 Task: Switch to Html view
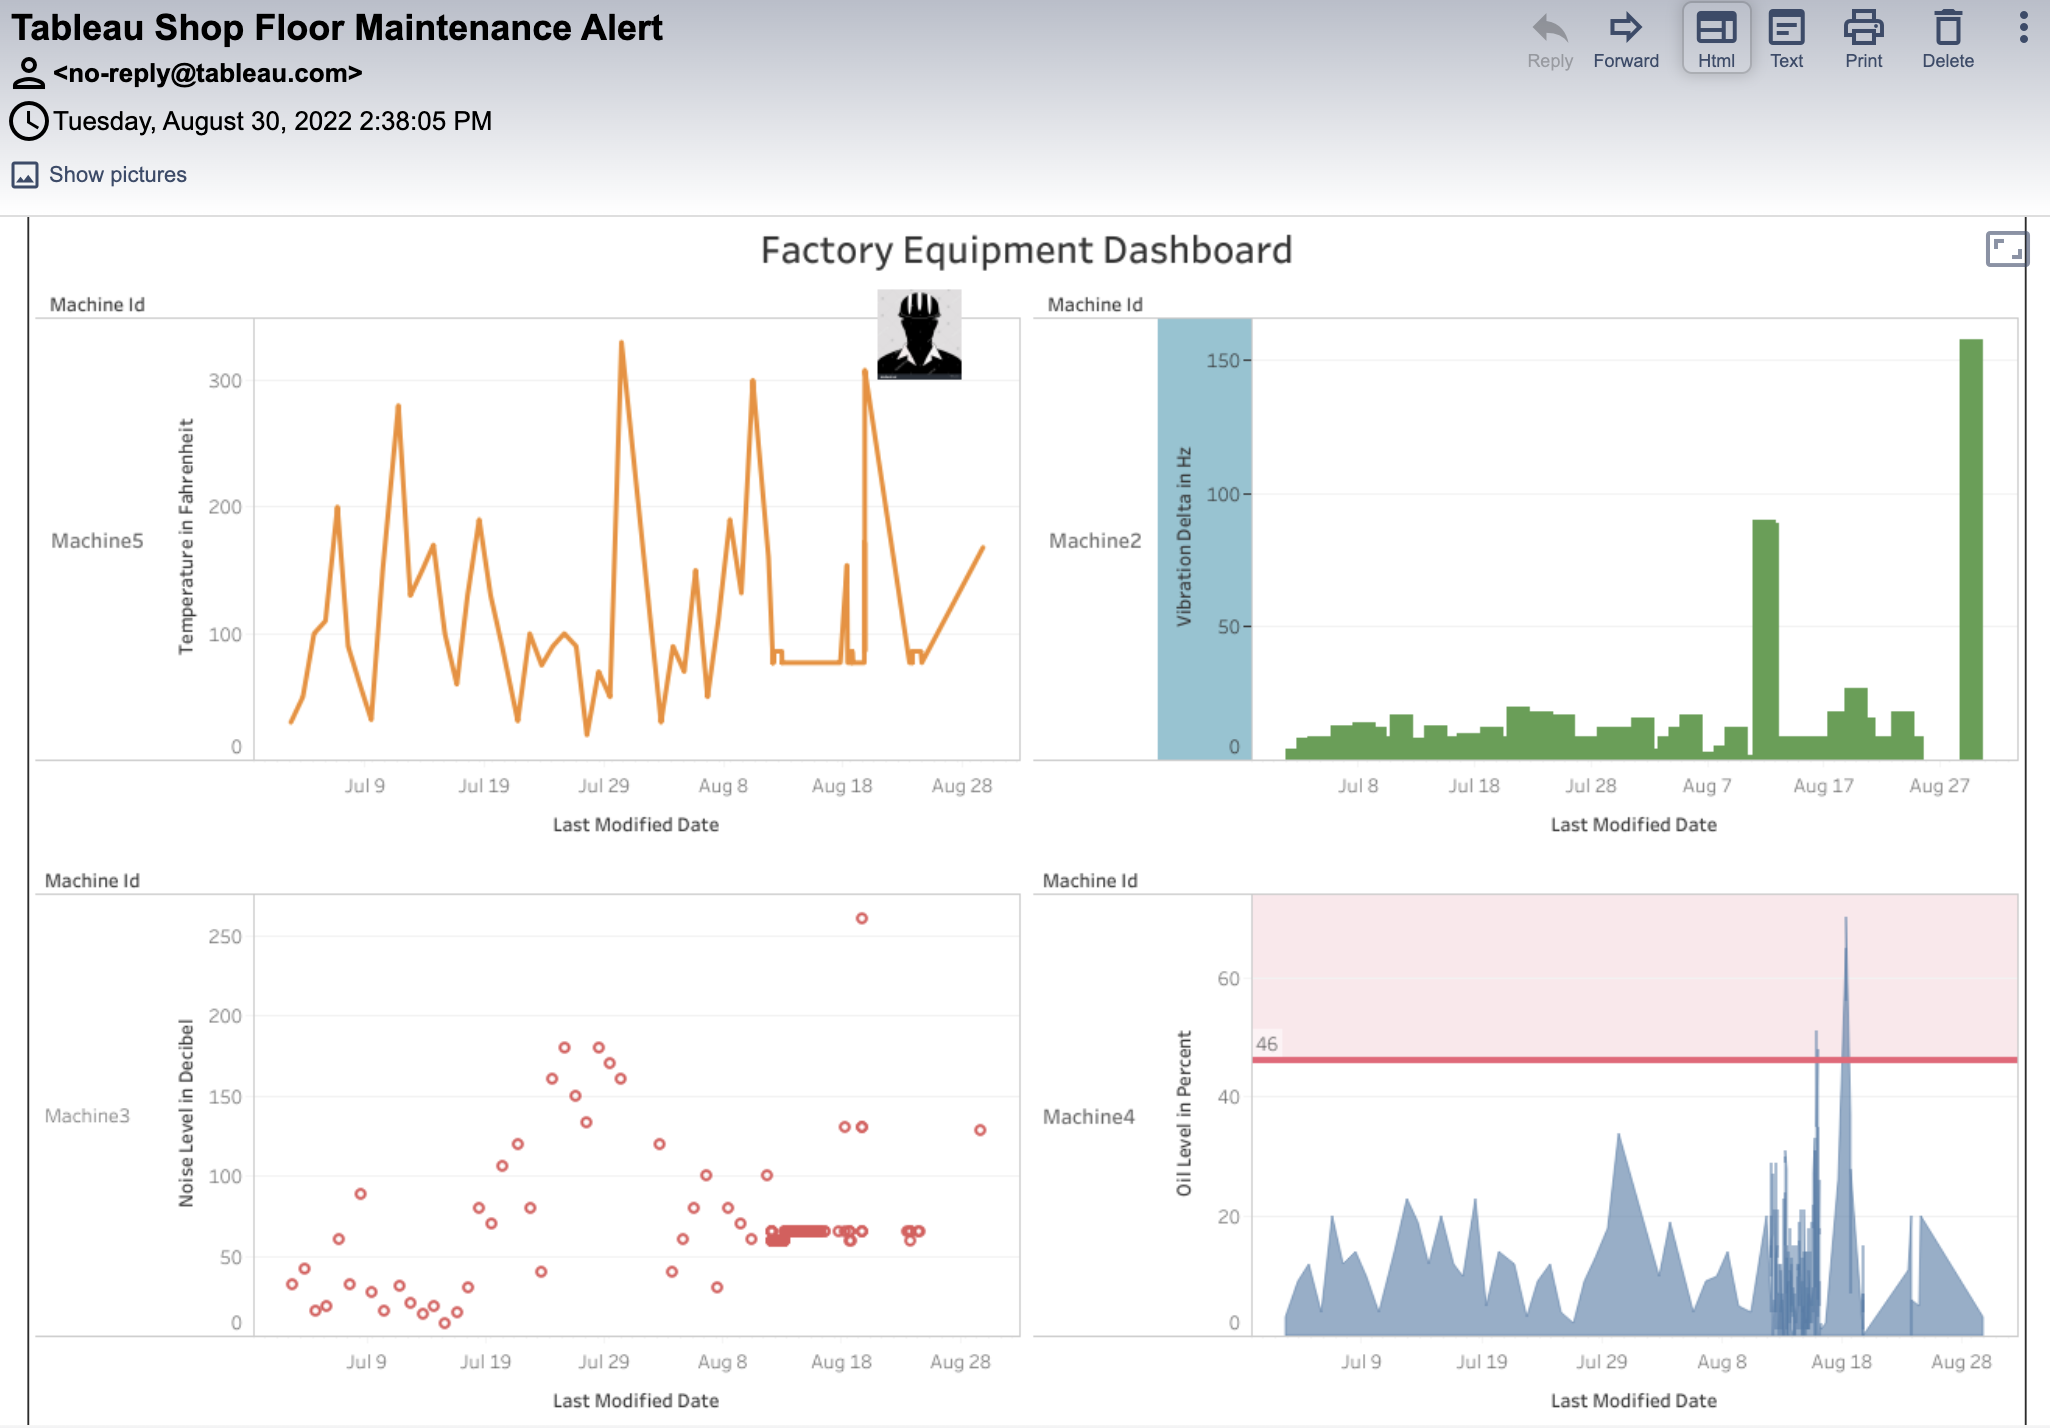click(x=1716, y=40)
